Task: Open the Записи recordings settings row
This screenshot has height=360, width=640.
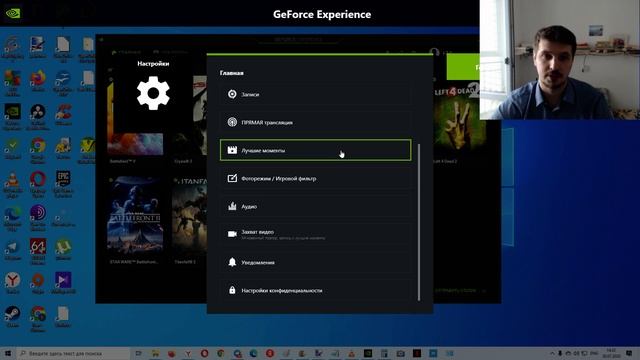Action: click(316, 94)
